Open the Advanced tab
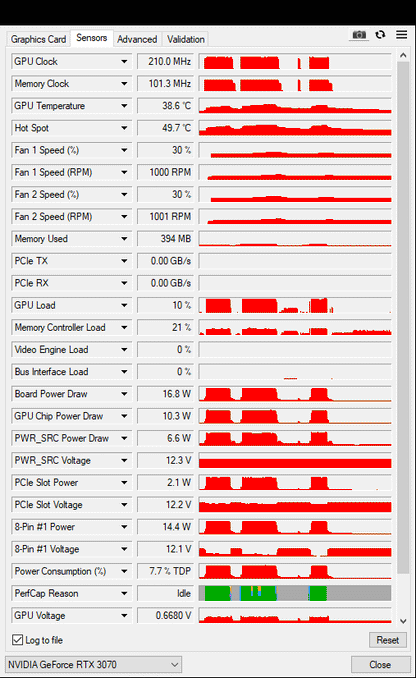 point(137,39)
